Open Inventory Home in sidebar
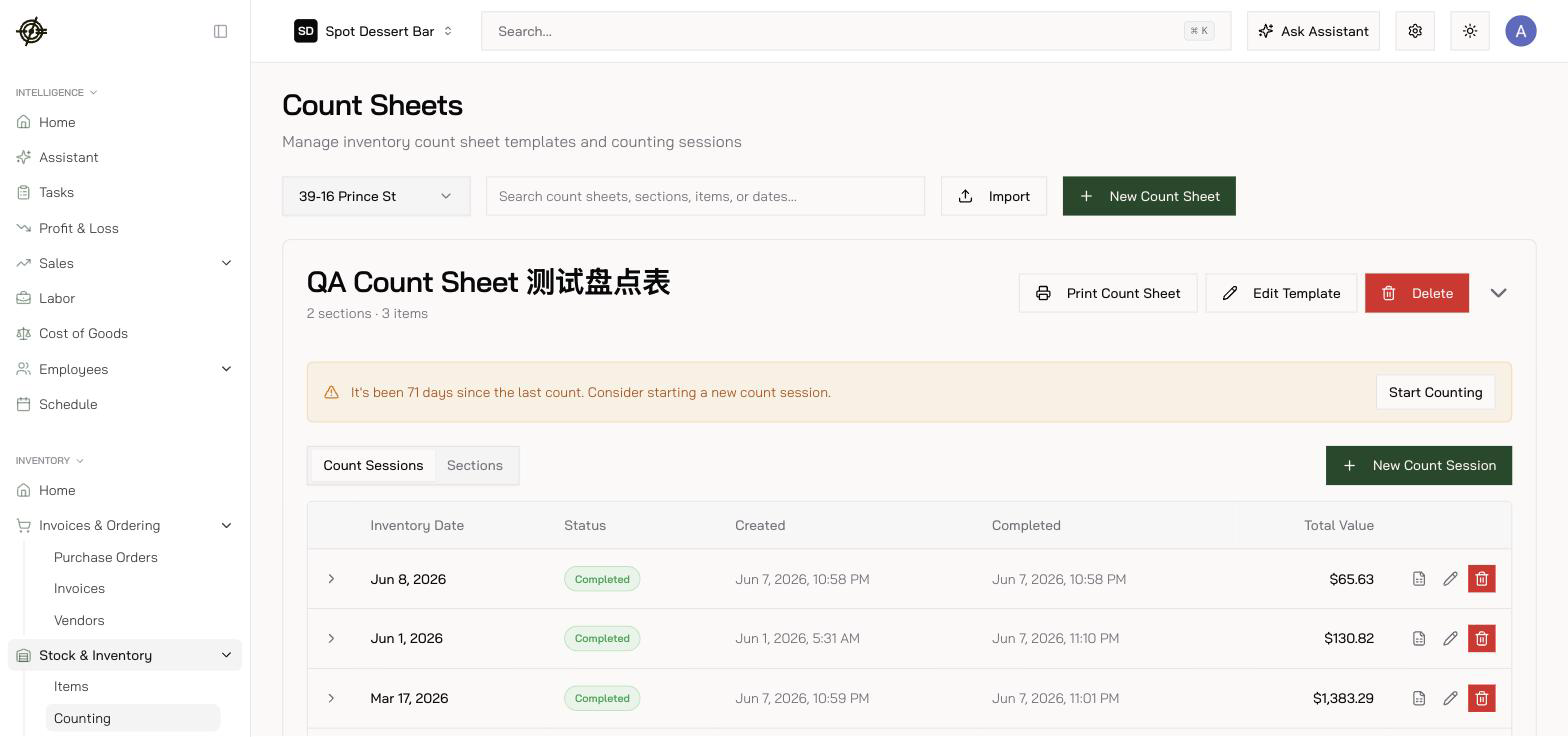Viewport: 1568px width, 737px height. pos(125,490)
